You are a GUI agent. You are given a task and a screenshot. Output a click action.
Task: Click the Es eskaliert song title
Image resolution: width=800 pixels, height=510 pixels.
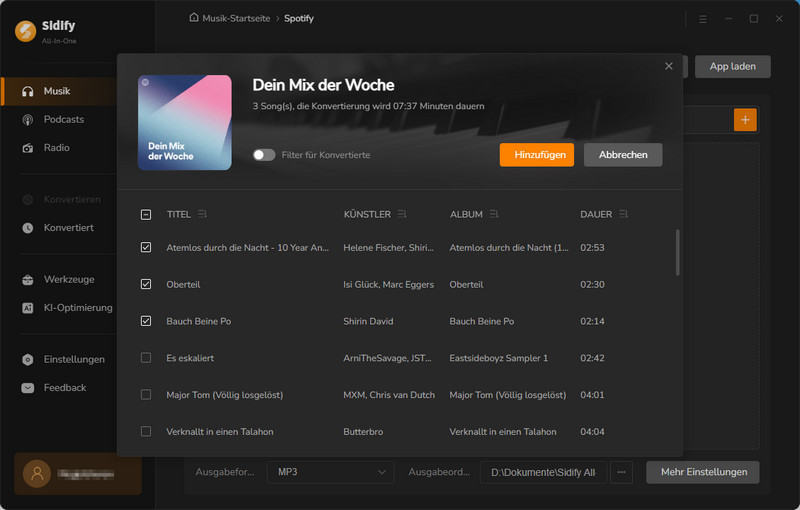tap(190, 358)
